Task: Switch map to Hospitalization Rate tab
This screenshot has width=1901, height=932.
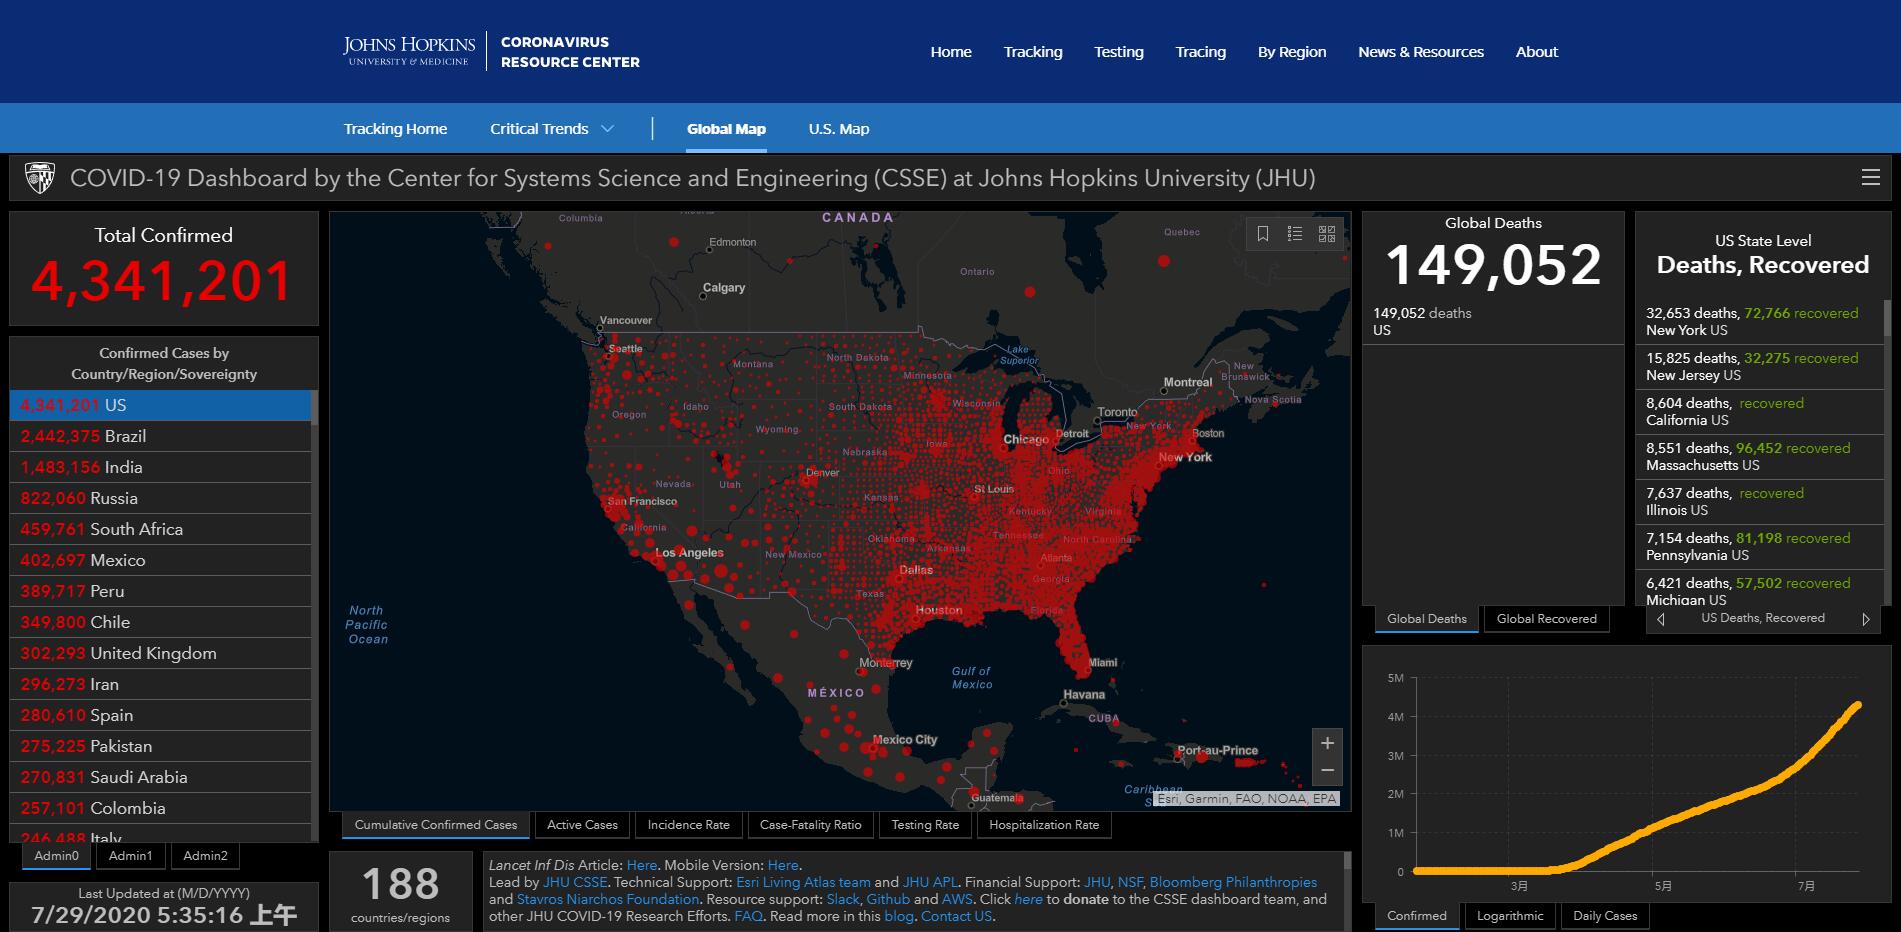Action: (x=1044, y=825)
